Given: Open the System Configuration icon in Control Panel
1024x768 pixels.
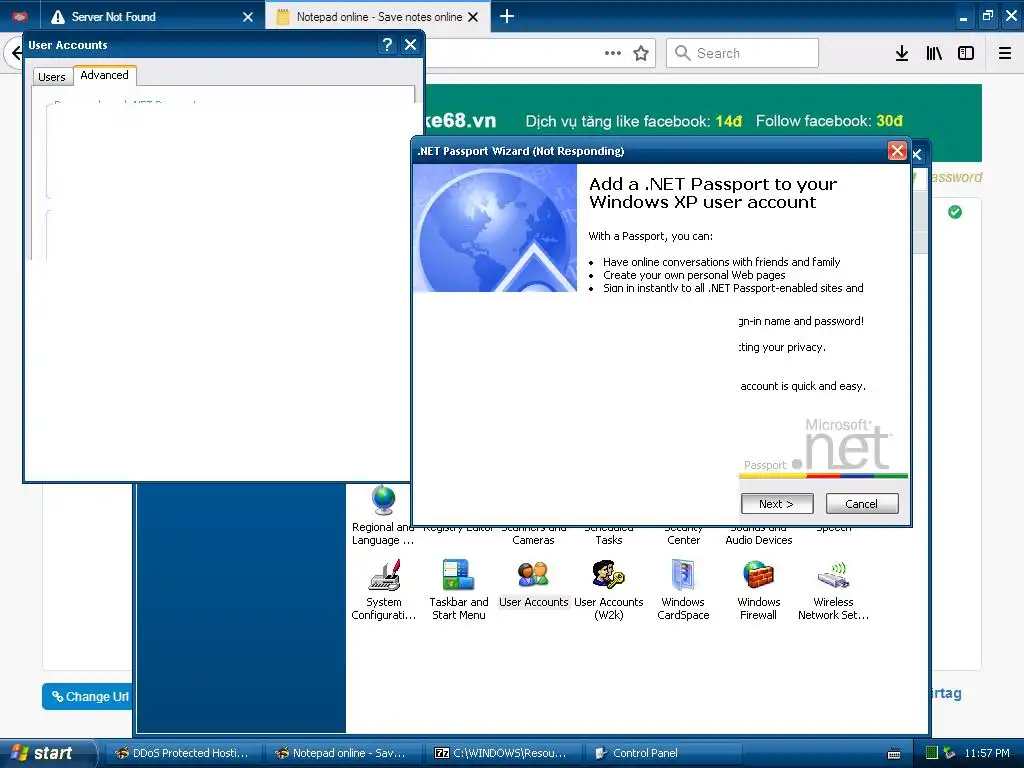Looking at the screenshot, I should (383, 590).
